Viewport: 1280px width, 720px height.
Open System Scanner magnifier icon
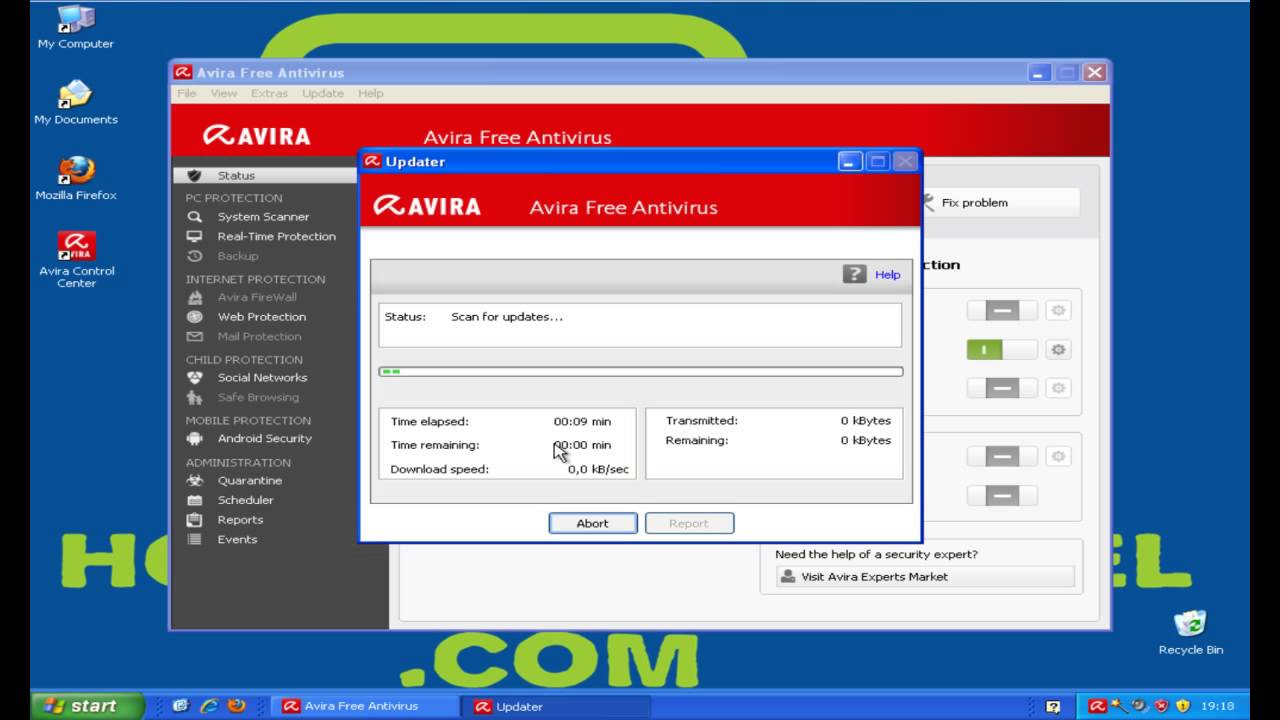coord(195,216)
